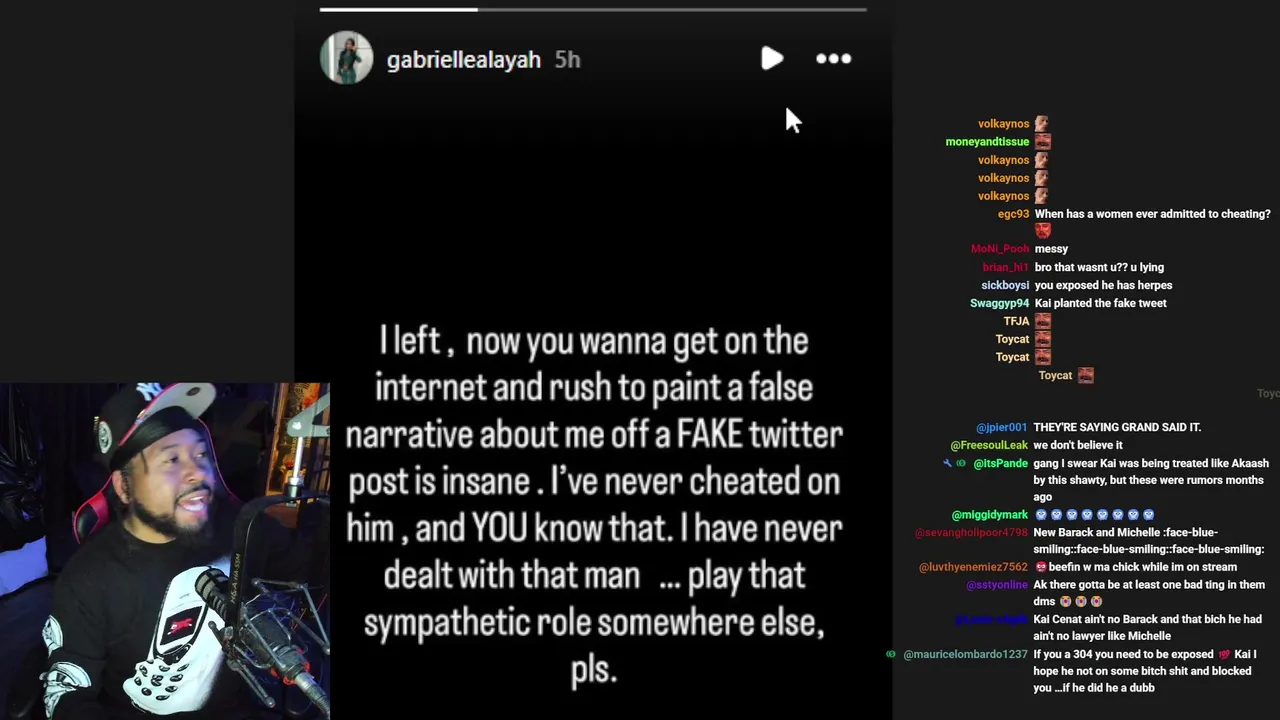Click the emote below egc93's message
The image size is (1280, 720).
click(x=1043, y=231)
